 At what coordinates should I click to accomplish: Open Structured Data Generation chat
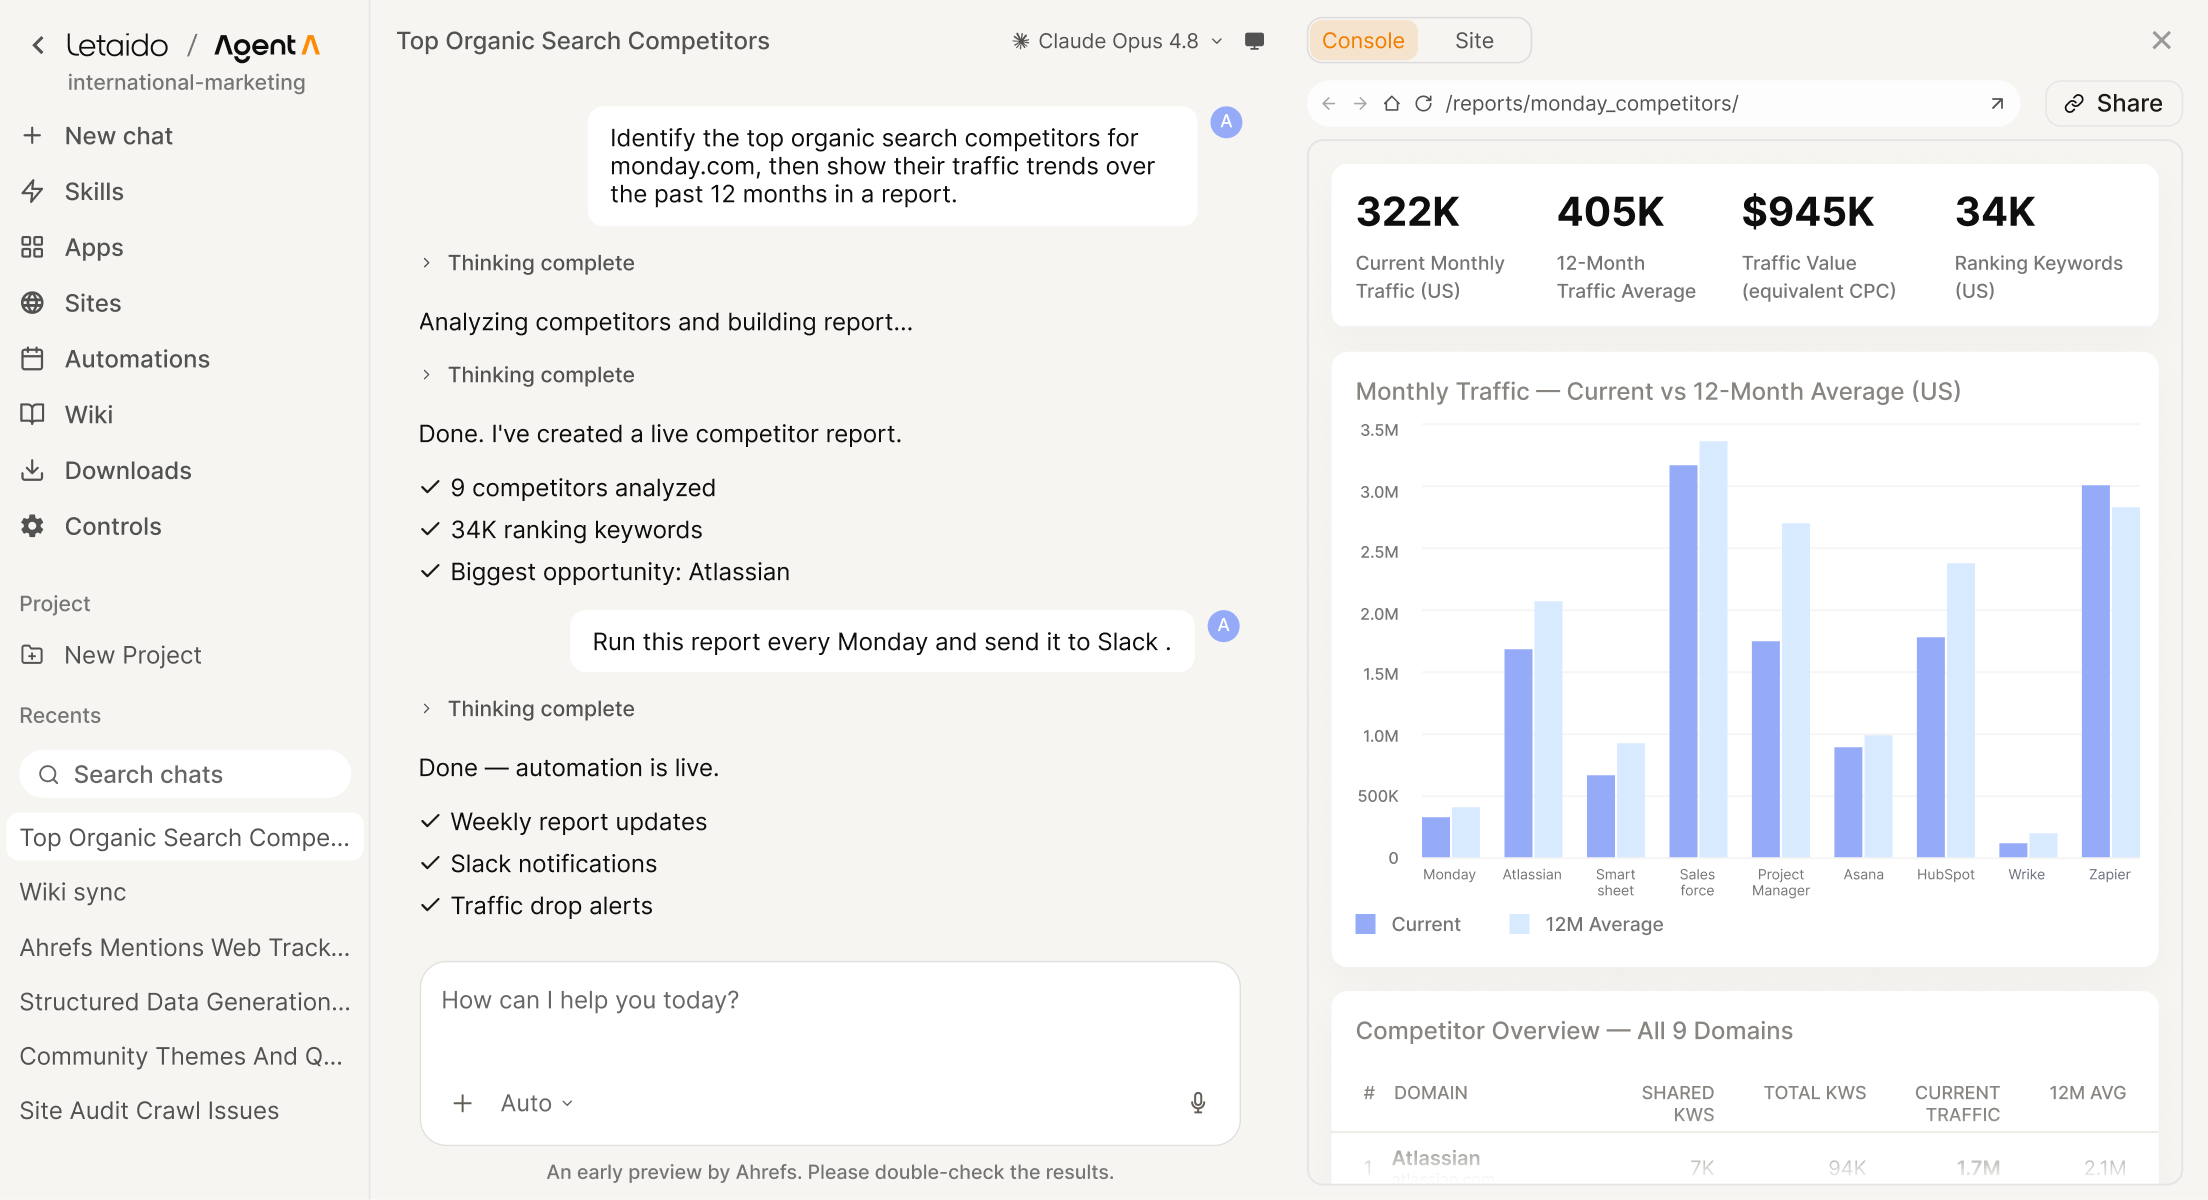point(184,1002)
